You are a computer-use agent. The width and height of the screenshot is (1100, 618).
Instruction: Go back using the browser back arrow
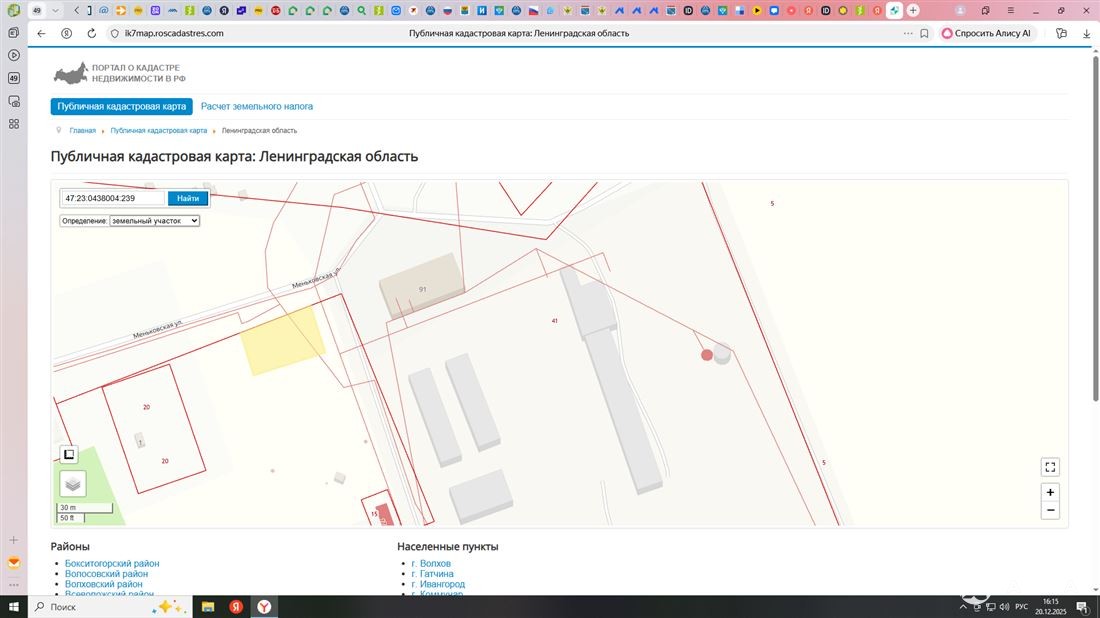pos(41,33)
